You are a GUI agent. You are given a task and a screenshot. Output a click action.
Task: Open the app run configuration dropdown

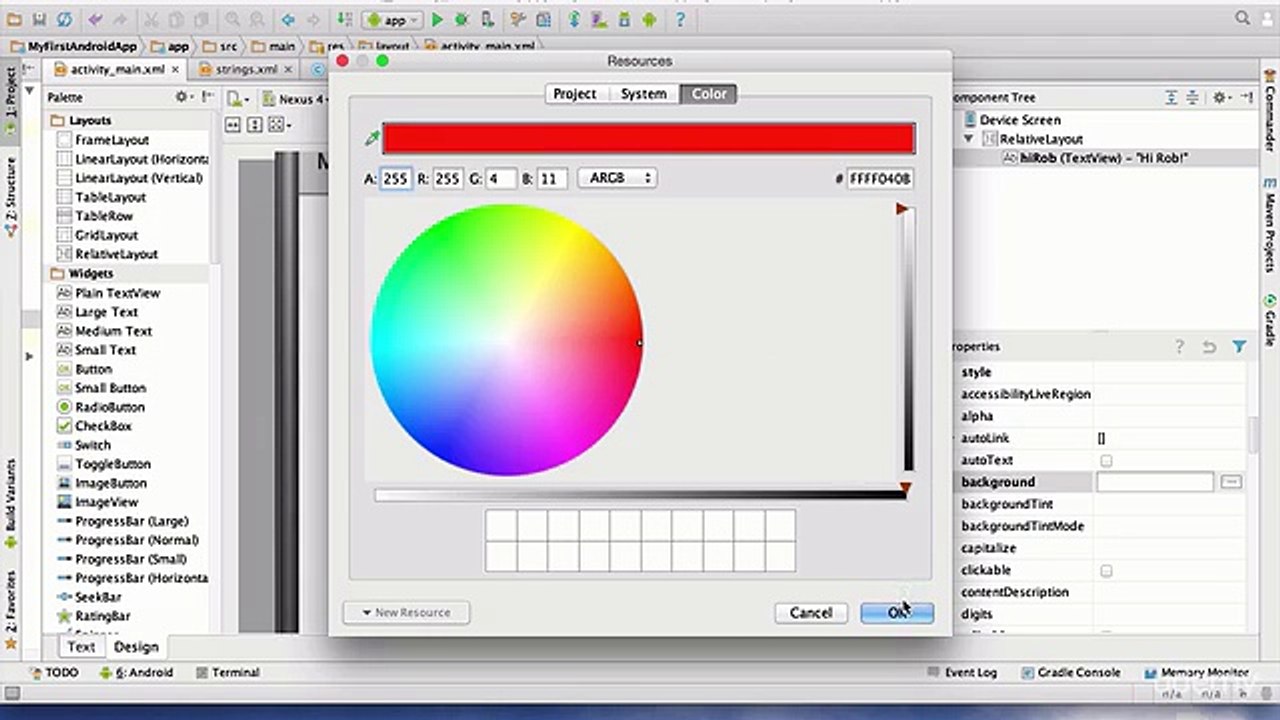(392, 19)
